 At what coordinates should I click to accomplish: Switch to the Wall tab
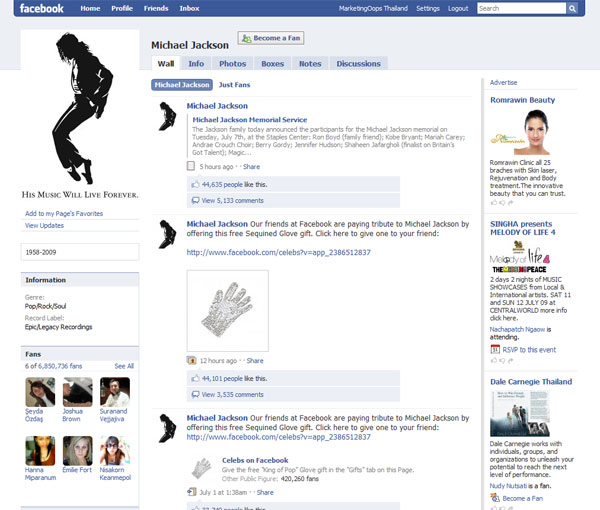point(166,64)
